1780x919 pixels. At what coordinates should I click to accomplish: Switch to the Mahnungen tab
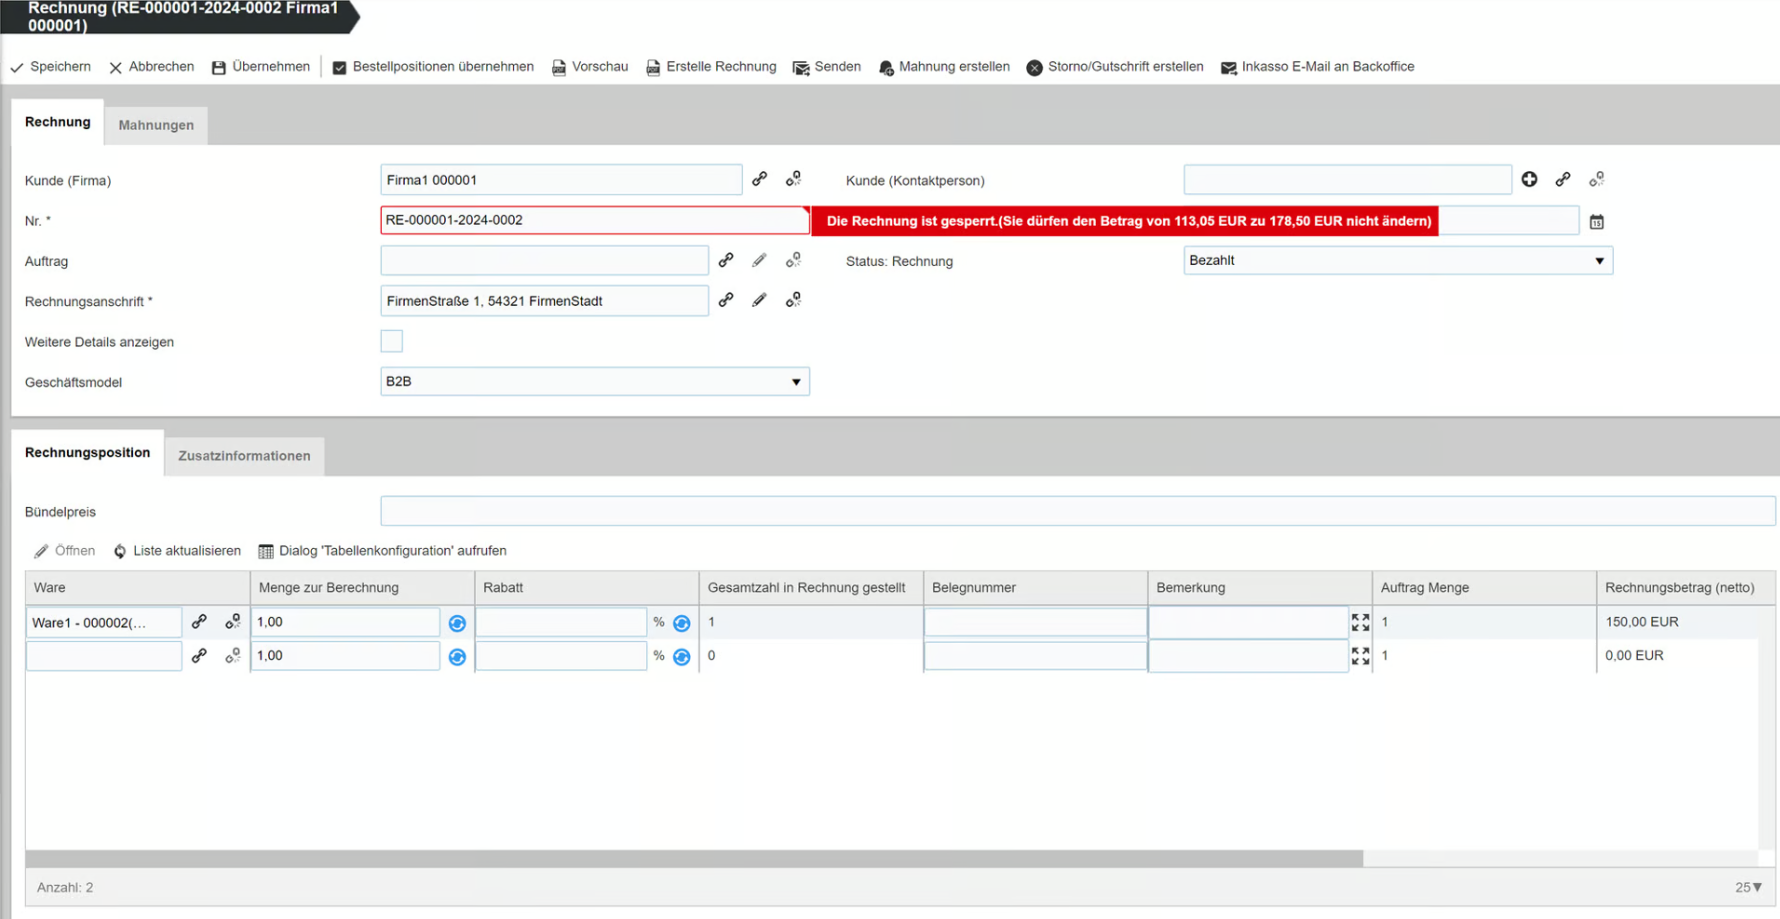pos(156,125)
